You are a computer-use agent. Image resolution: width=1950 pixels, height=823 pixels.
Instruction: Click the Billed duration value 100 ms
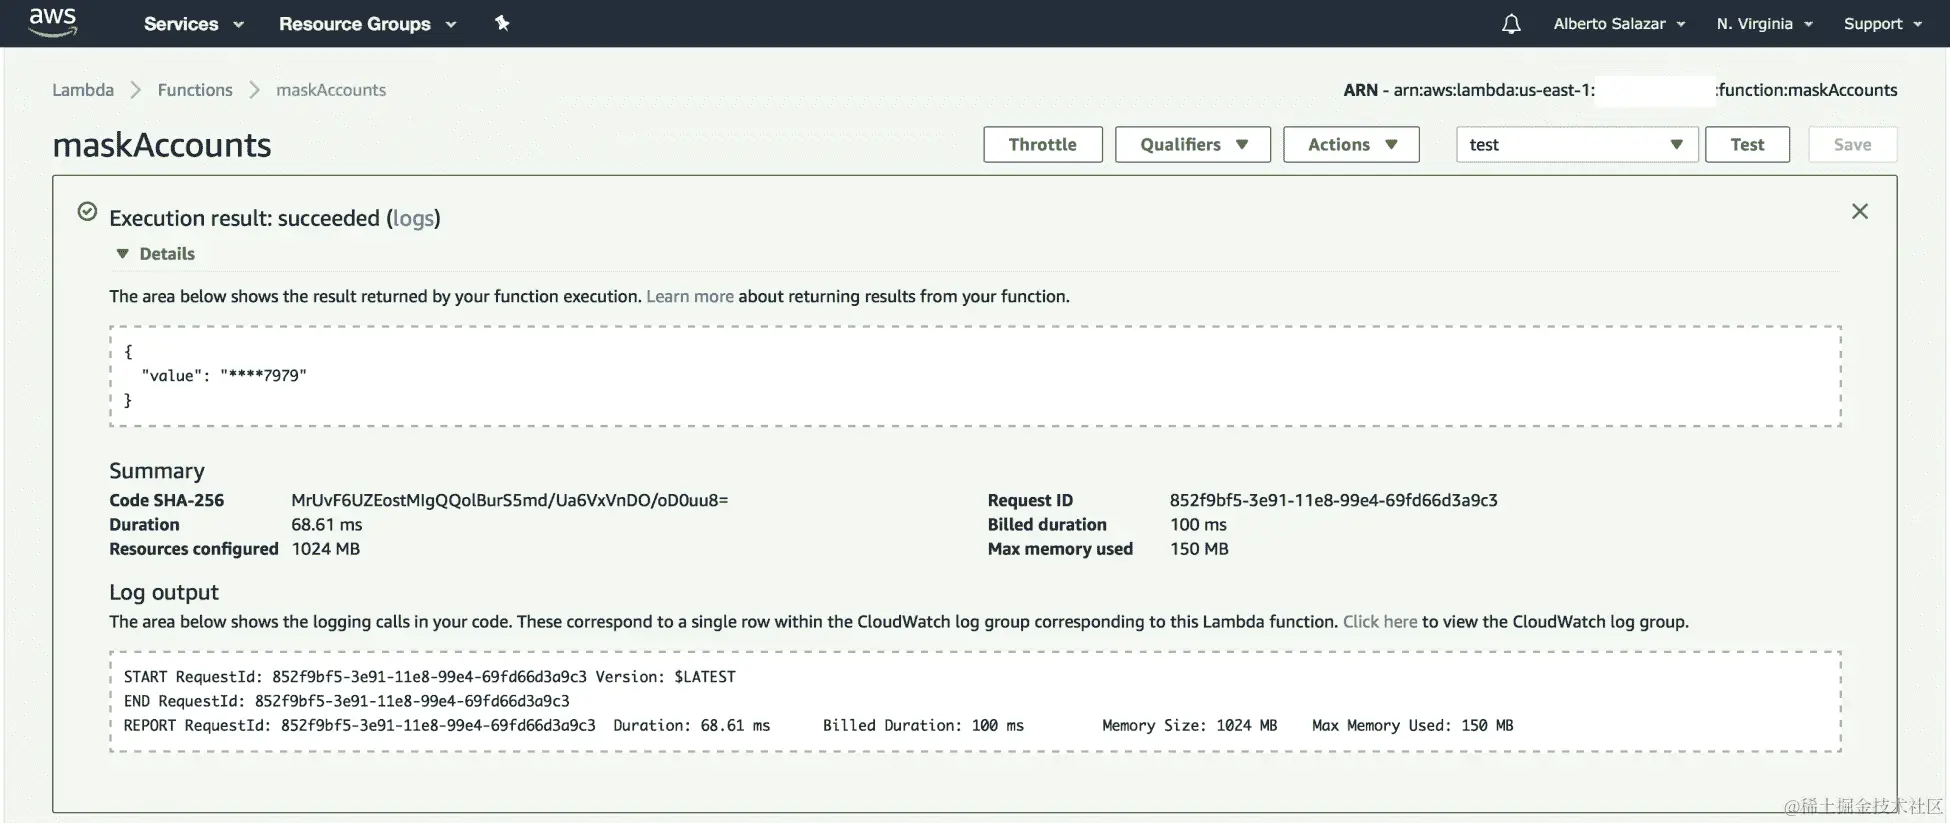pos(1198,525)
